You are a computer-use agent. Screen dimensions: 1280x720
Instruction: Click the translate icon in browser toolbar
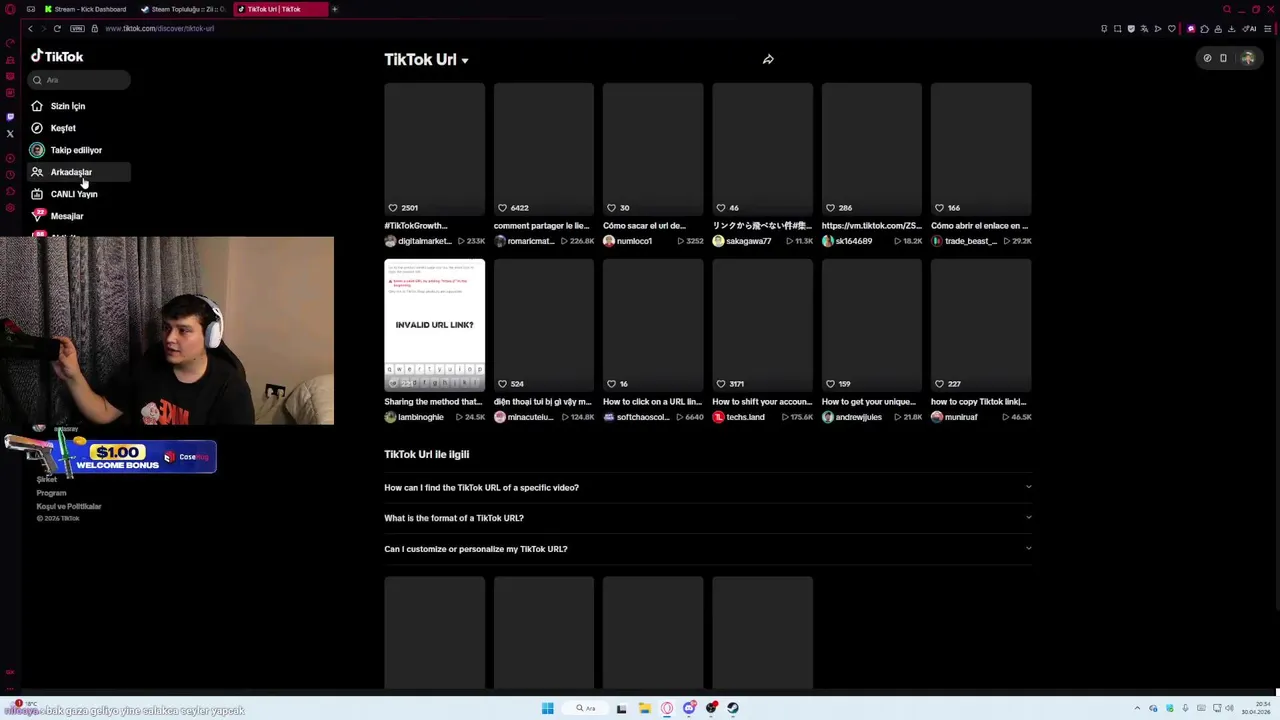pyautogui.click(x=1144, y=29)
